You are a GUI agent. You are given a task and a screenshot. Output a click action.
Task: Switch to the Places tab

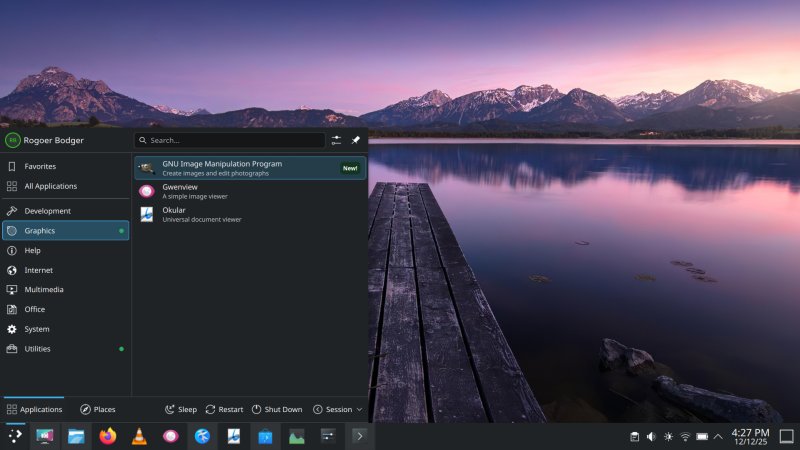[x=98, y=409]
